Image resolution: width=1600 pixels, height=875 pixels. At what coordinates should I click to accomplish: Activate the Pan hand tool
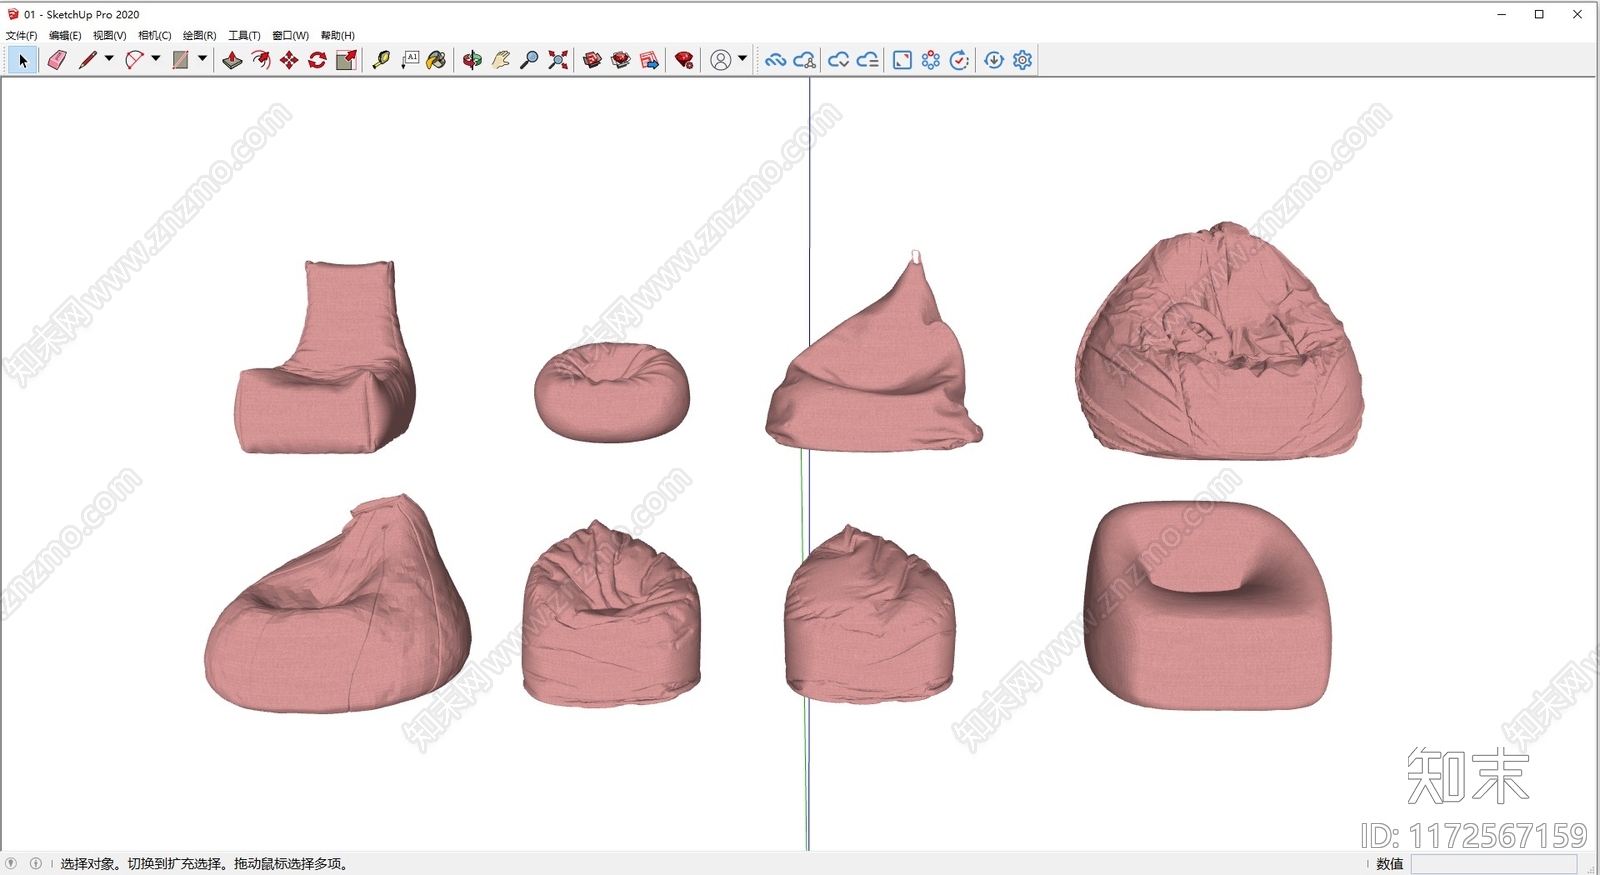[x=501, y=60]
